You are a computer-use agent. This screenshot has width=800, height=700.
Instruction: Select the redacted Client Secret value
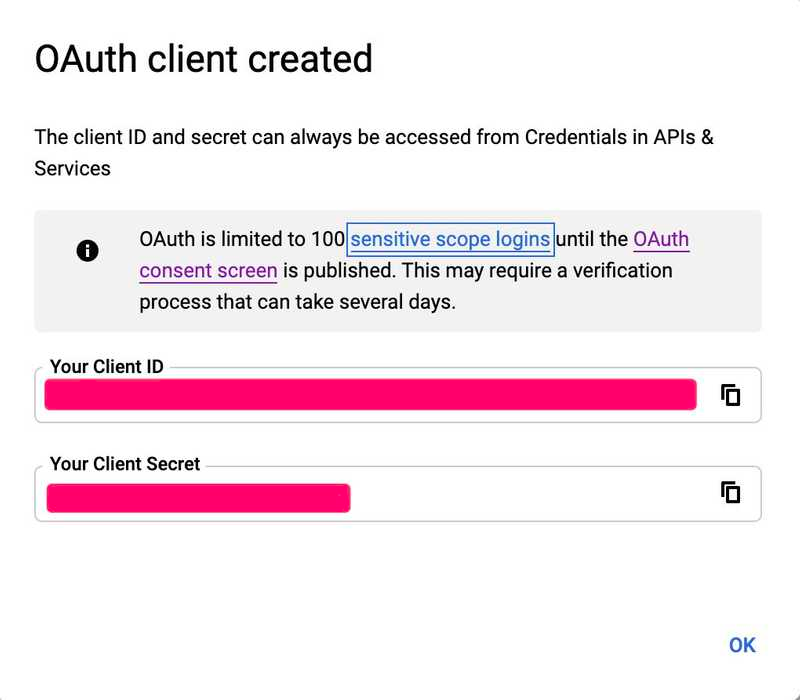tap(198, 498)
